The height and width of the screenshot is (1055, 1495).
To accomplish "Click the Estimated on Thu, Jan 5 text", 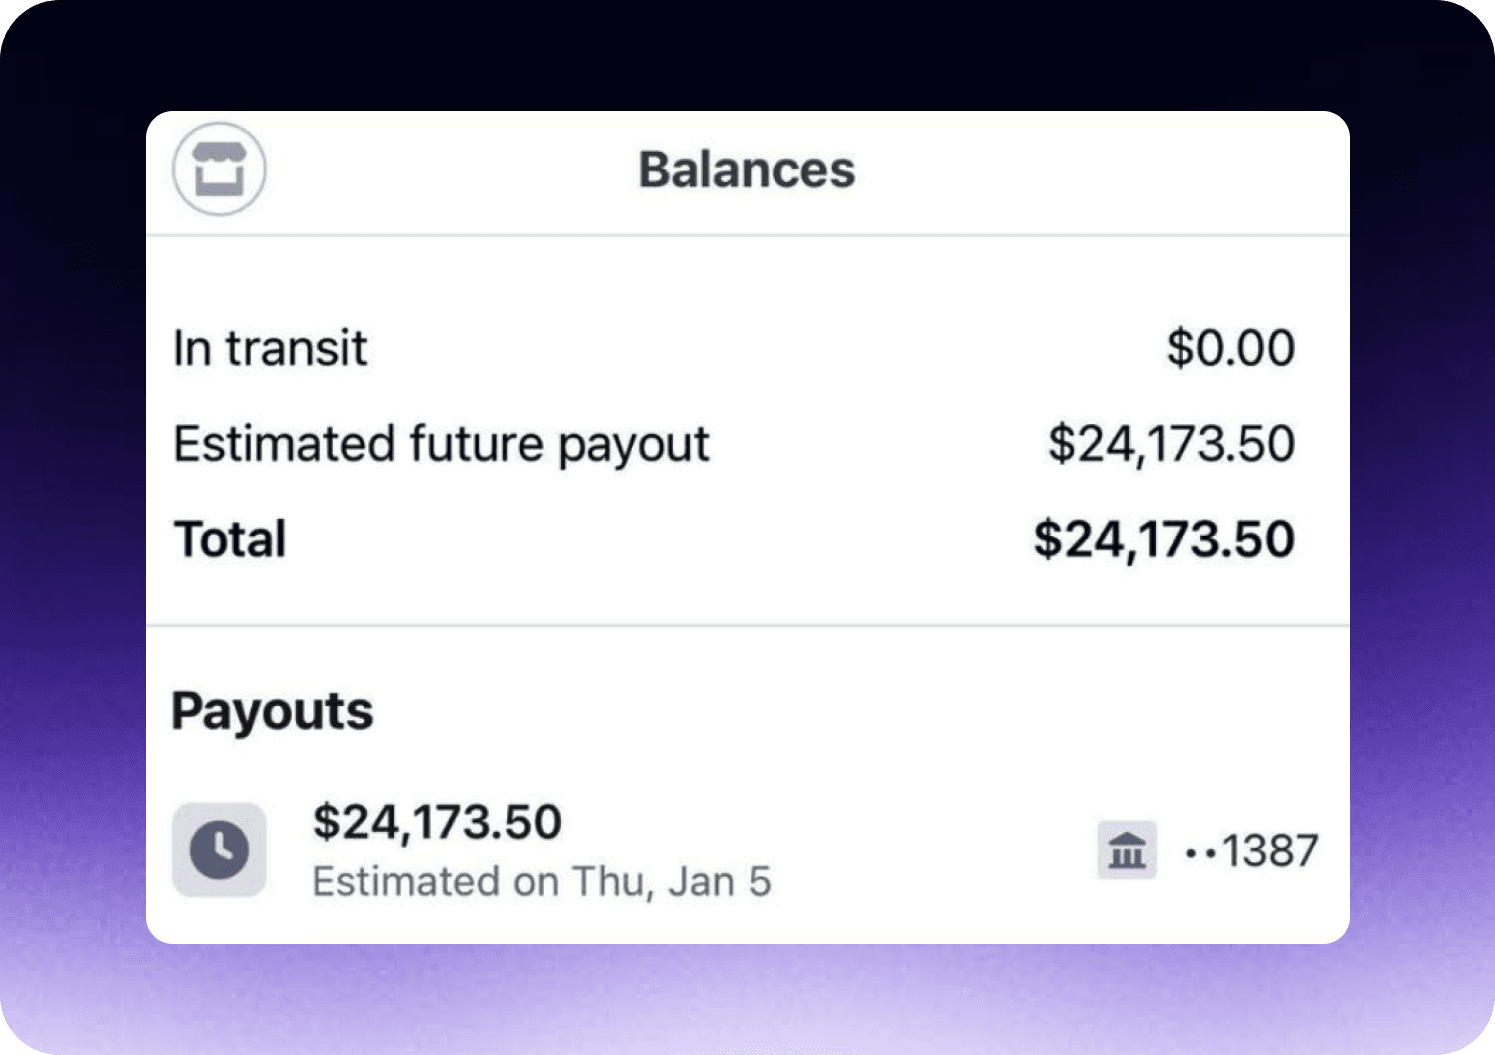I will point(541,882).
